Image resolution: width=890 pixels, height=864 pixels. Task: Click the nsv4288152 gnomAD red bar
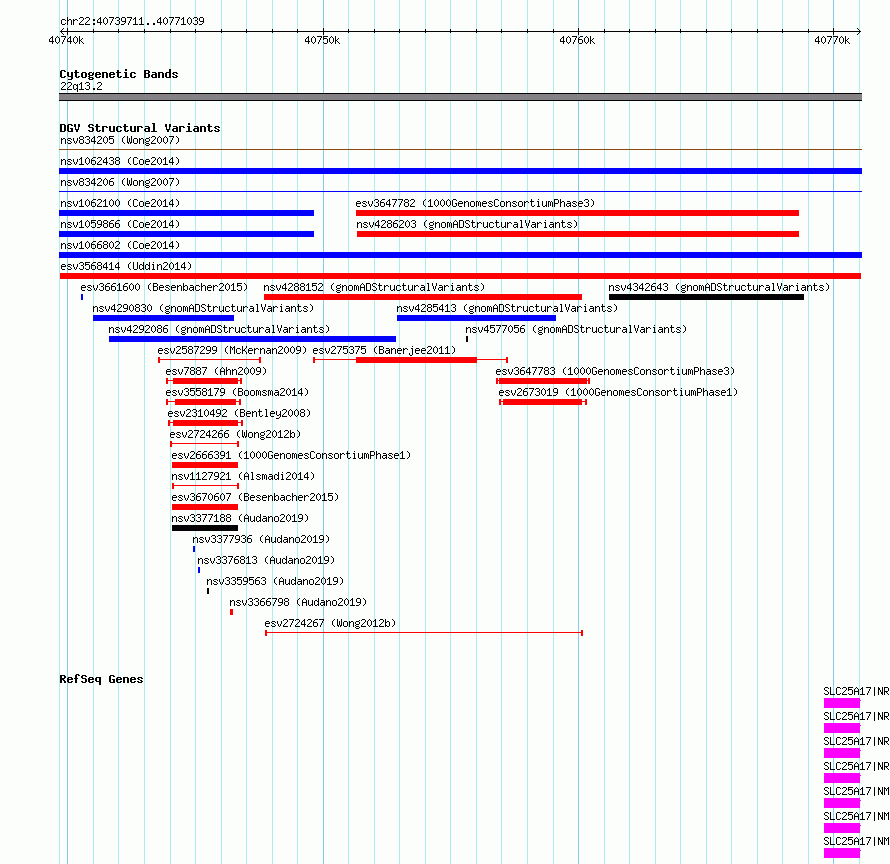[423, 297]
